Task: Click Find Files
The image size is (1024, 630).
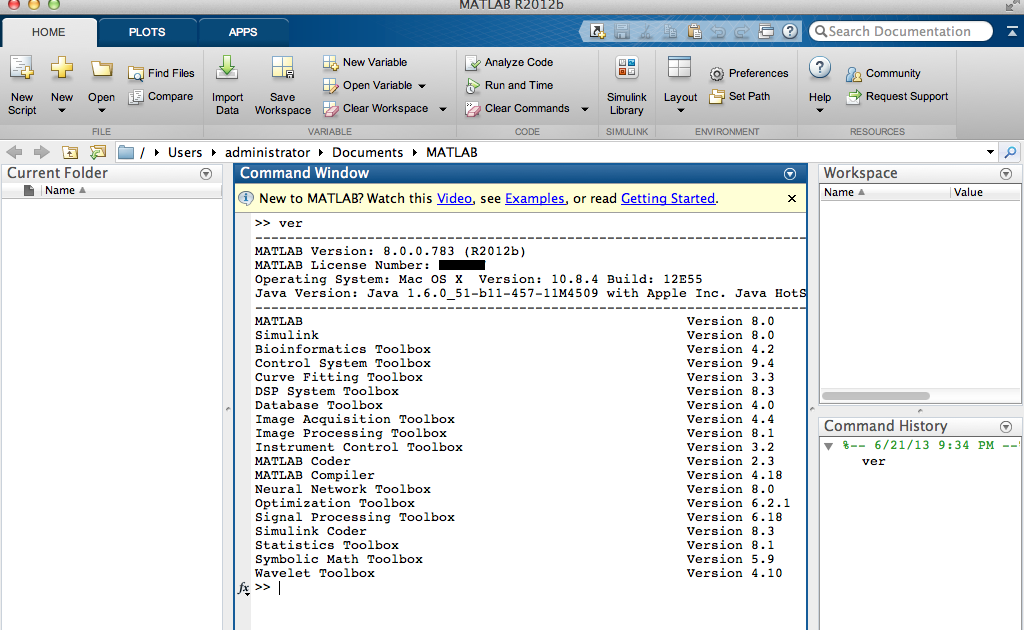Action: (x=161, y=73)
